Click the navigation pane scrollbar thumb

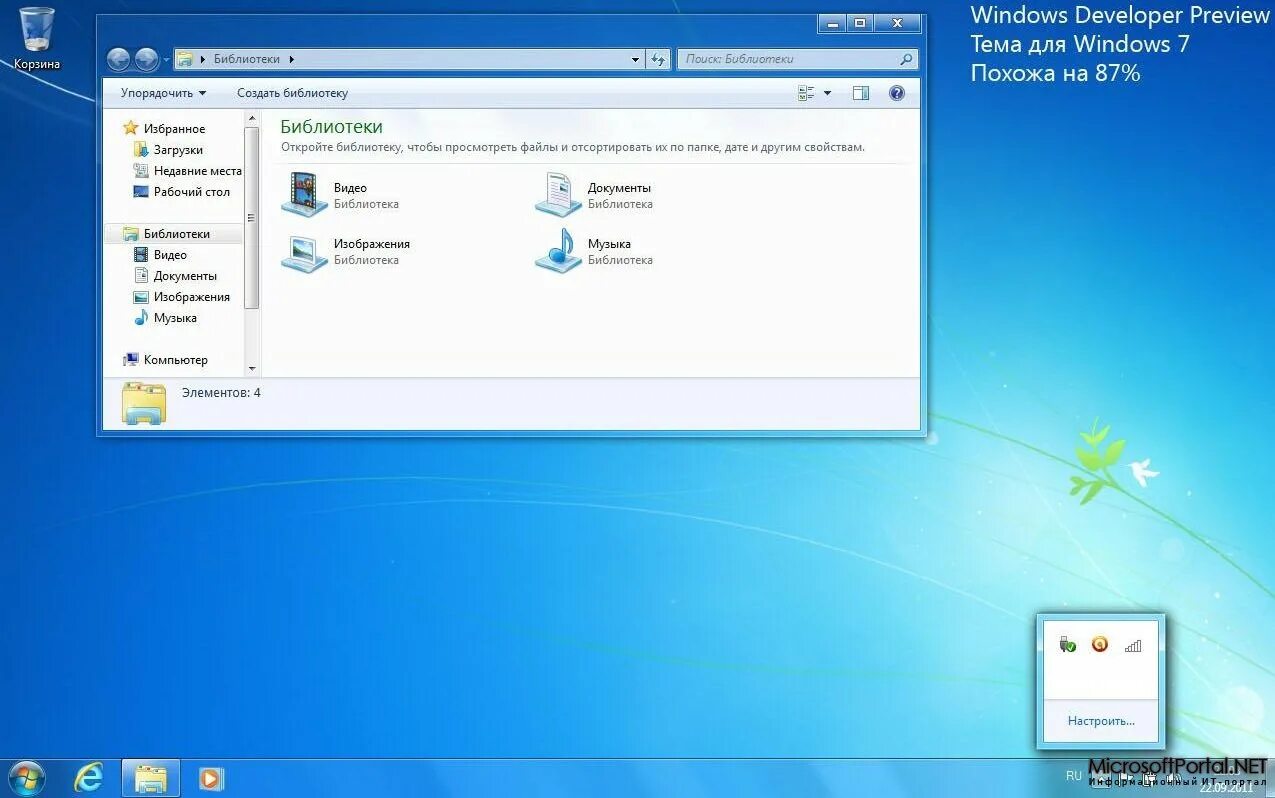point(251,218)
